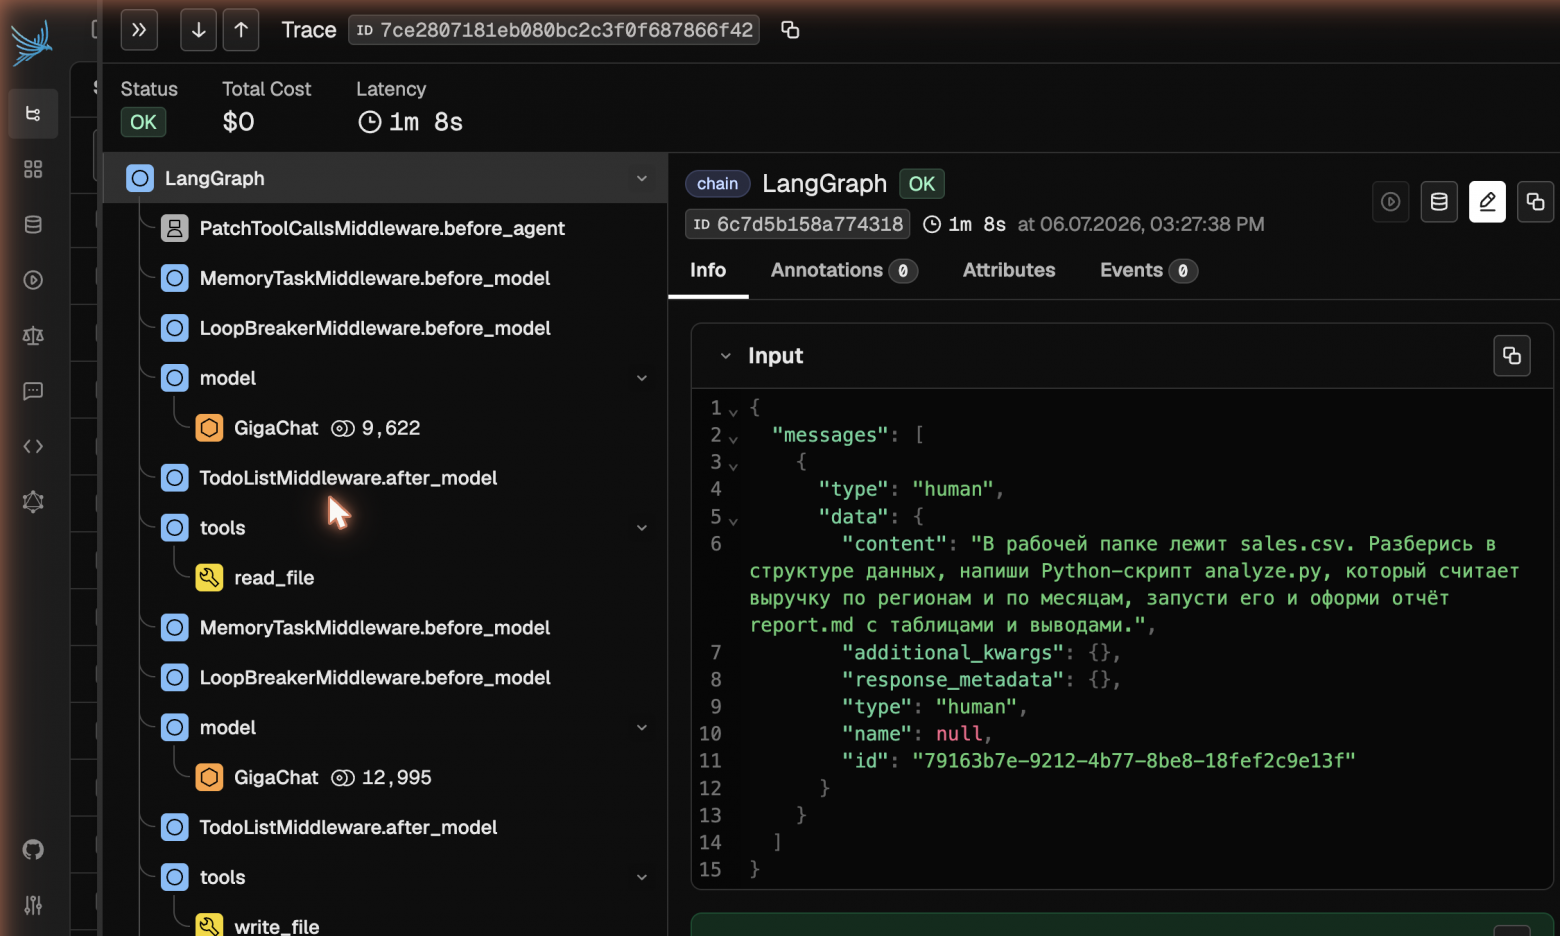The height and width of the screenshot is (936, 1560).
Task: Add span to dataset icon button
Action: coord(1439,202)
